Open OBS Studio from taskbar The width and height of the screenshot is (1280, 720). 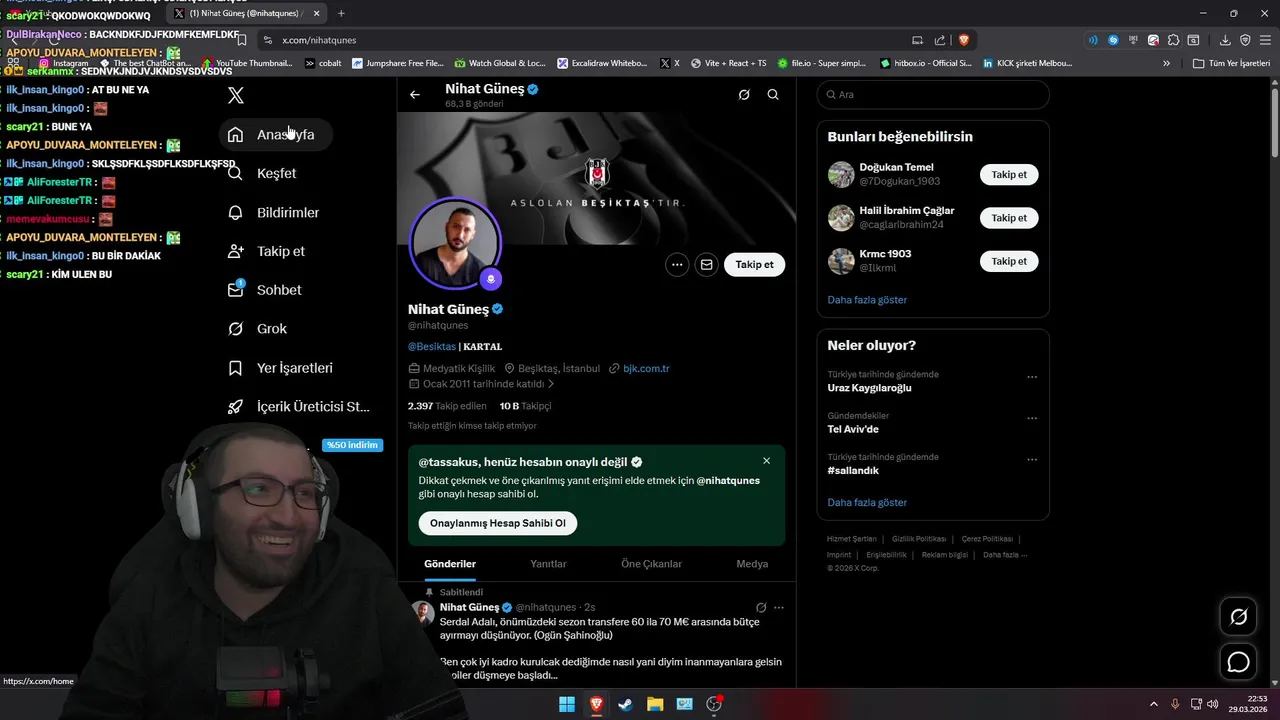click(x=714, y=704)
